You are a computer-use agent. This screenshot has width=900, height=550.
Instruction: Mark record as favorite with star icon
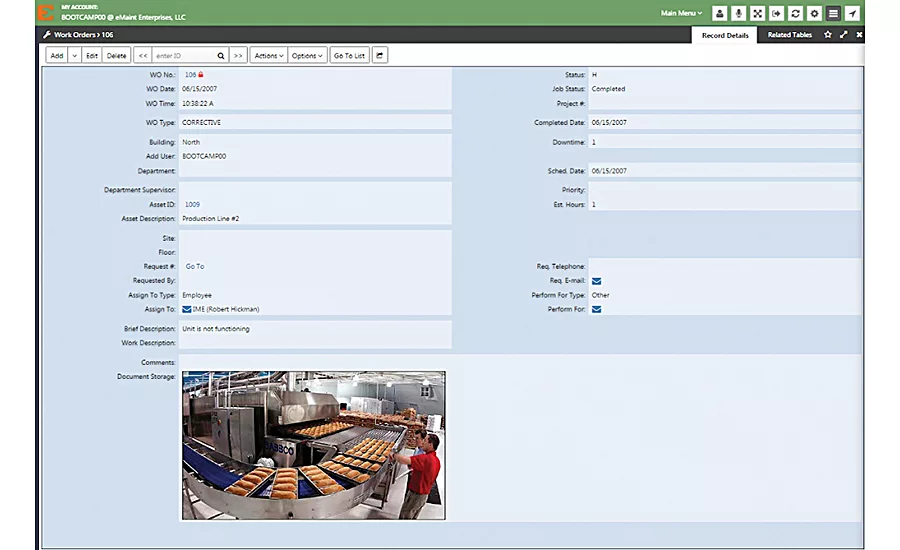(828, 34)
